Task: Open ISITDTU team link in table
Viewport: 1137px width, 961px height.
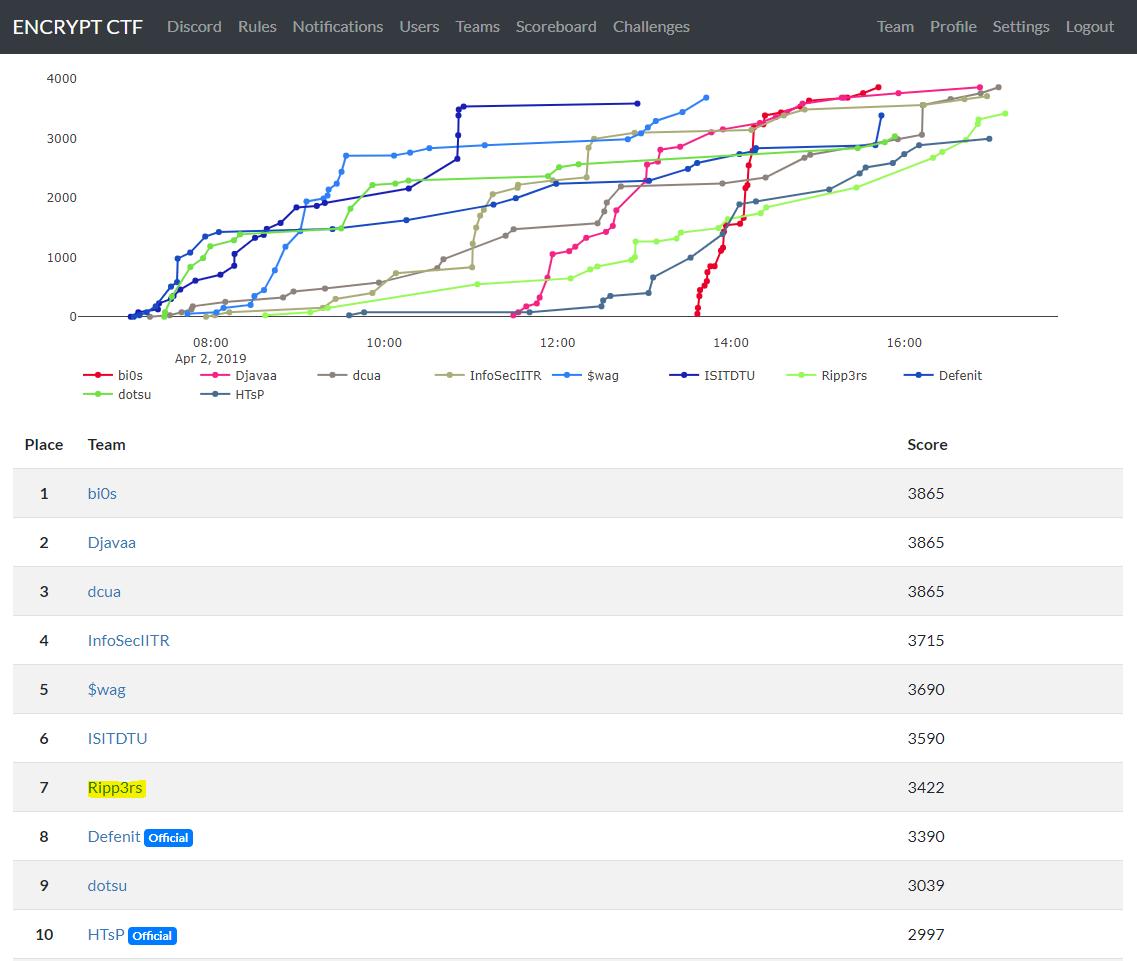Action: pos(117,738)
